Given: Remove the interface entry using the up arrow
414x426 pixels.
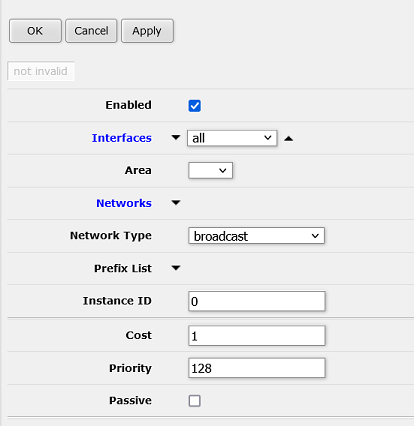Looking at the screenshot, I should click(289, 139).
